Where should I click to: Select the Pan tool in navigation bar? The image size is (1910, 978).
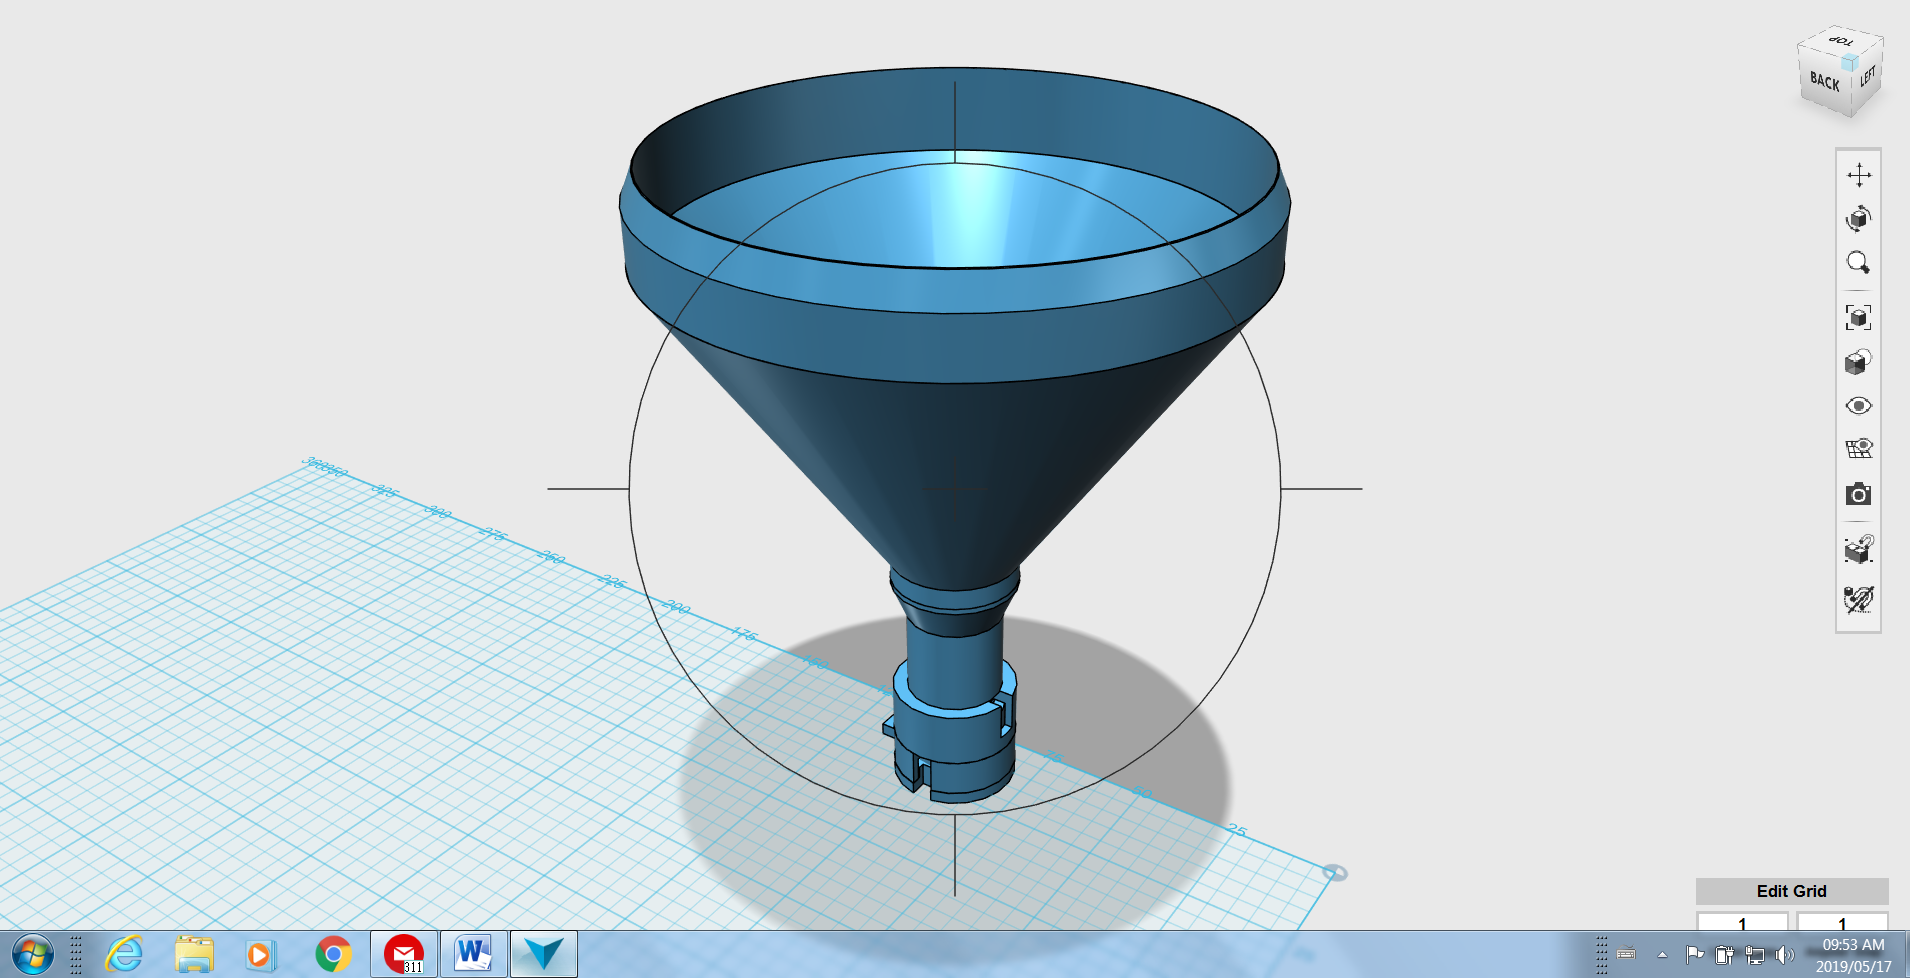click(x=1858, y=175)
